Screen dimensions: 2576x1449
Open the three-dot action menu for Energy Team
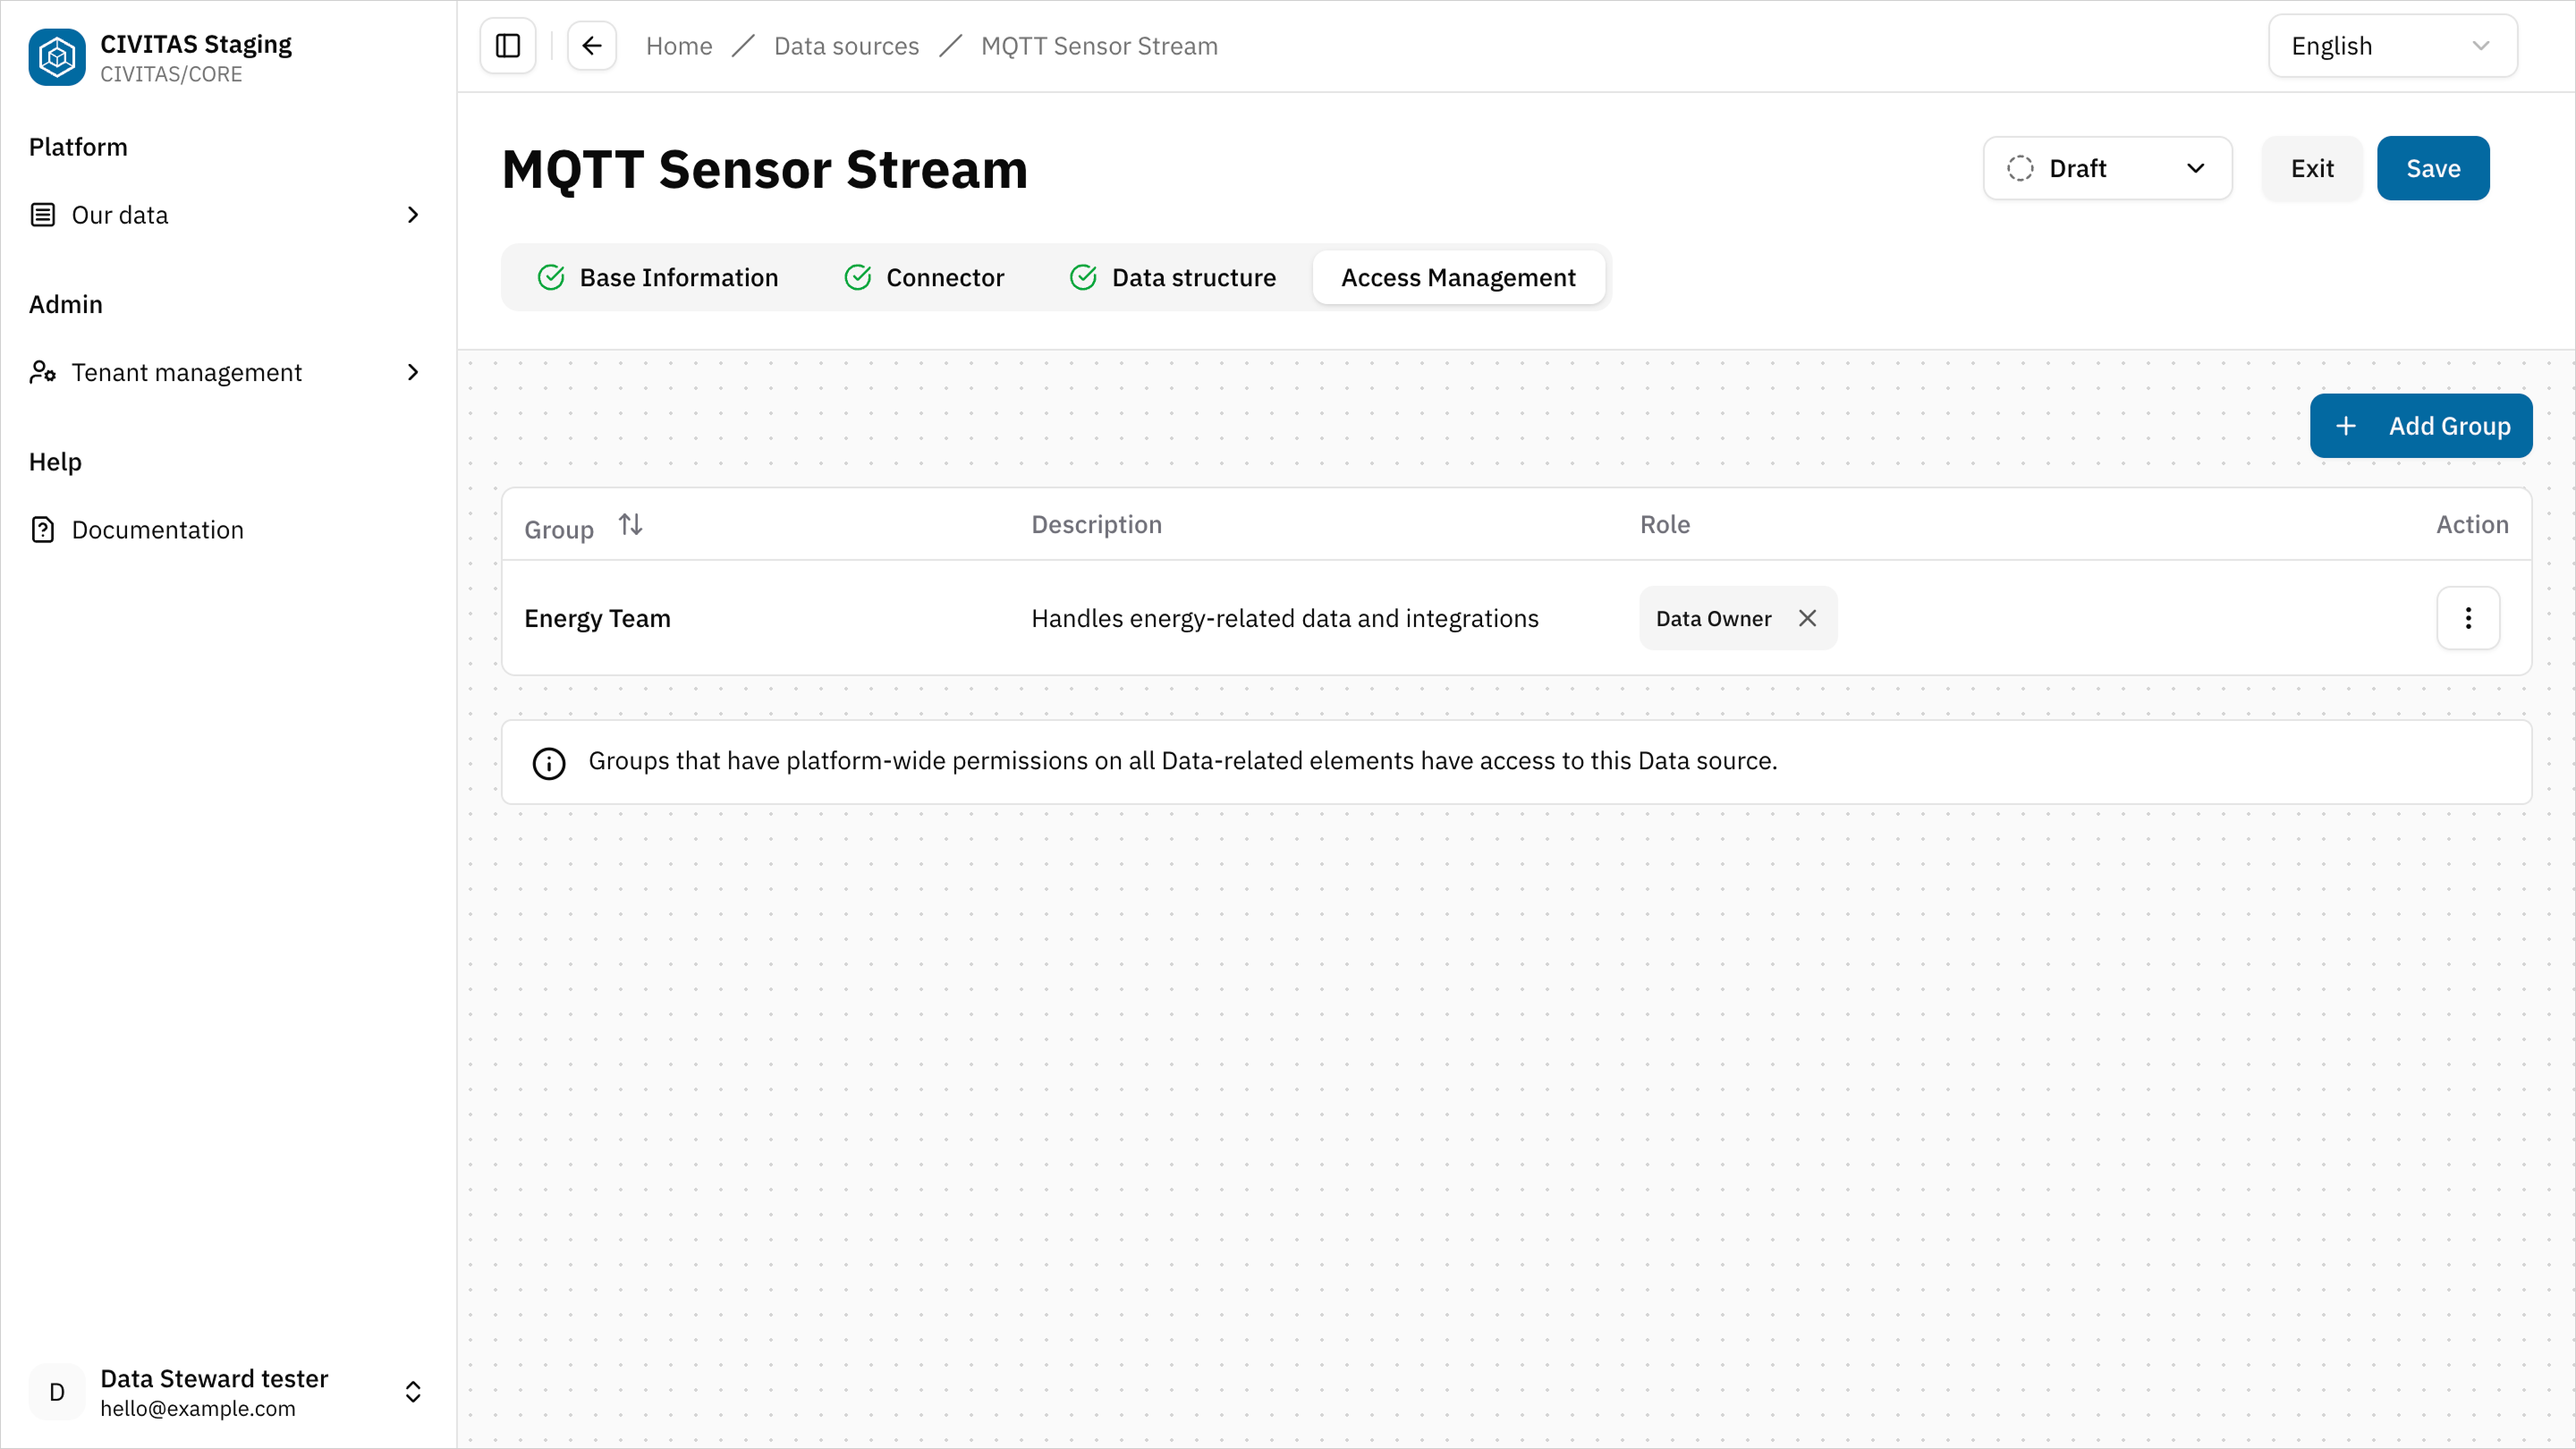pos(2468,618)
